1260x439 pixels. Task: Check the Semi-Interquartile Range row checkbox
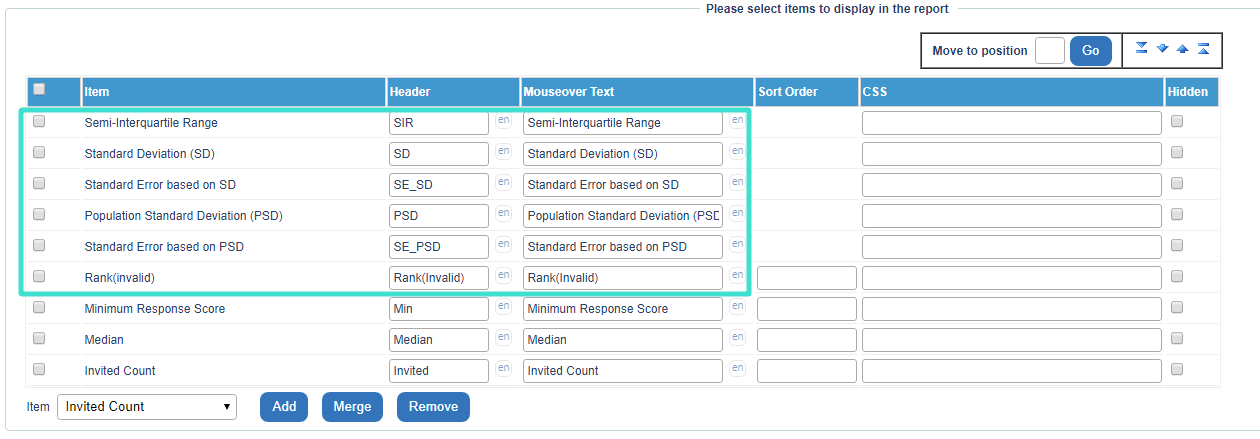(x=39, y=121)
